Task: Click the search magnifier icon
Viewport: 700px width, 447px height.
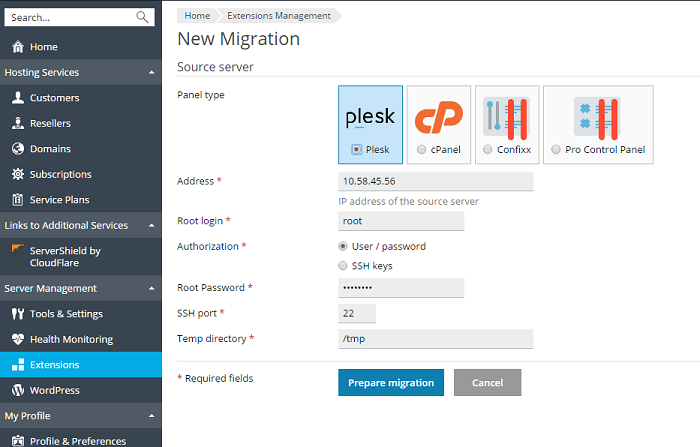Action: (142, 17)
